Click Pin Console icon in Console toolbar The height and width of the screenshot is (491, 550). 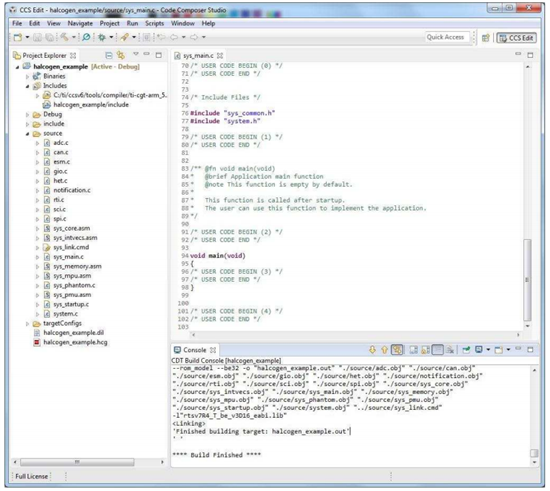tap(466, 350)
